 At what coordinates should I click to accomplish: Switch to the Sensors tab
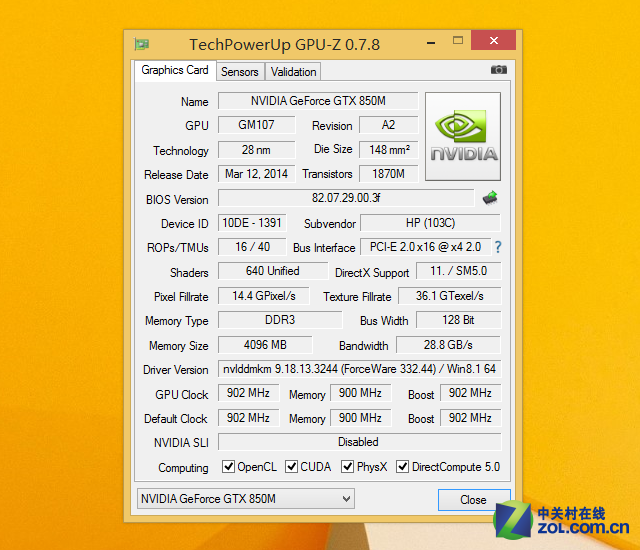point(240,71)
